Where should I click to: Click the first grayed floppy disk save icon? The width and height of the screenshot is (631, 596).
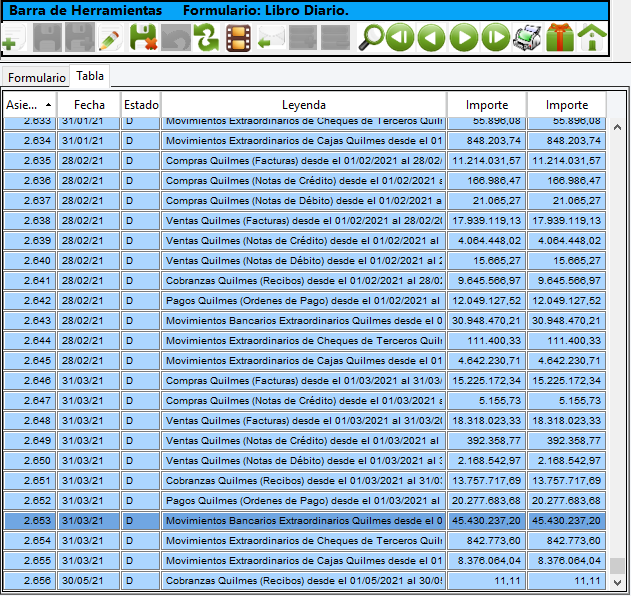click(x=47, y=38)
